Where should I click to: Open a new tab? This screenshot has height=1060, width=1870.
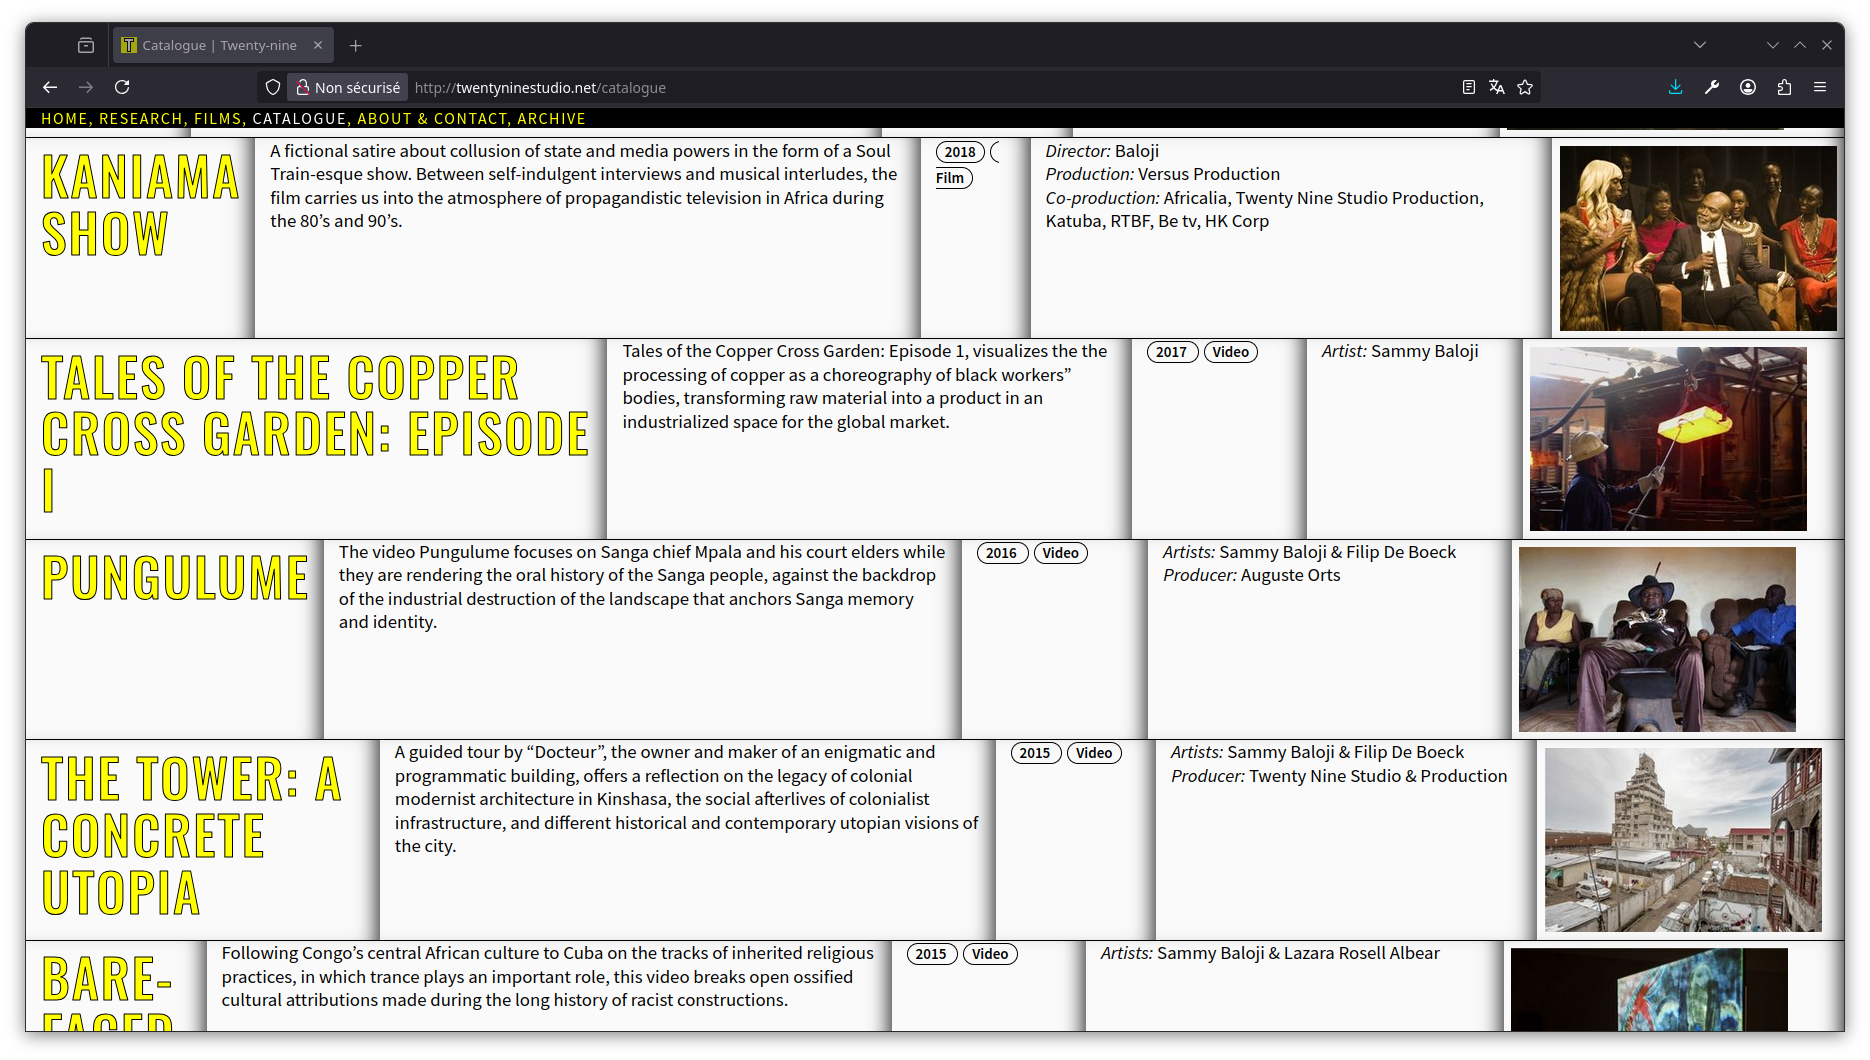(x=355, y=45)
